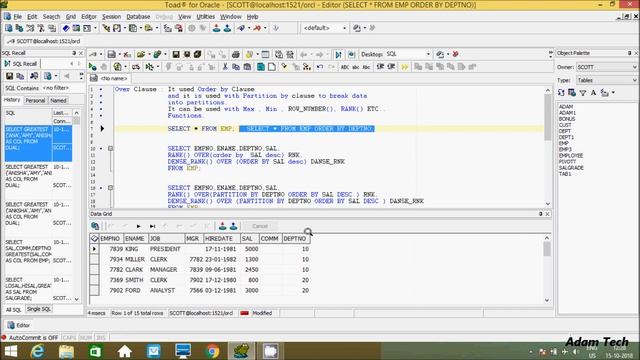Click the Execute statement run icon
This screenshot has width=640, height=360.
point(93,67)
